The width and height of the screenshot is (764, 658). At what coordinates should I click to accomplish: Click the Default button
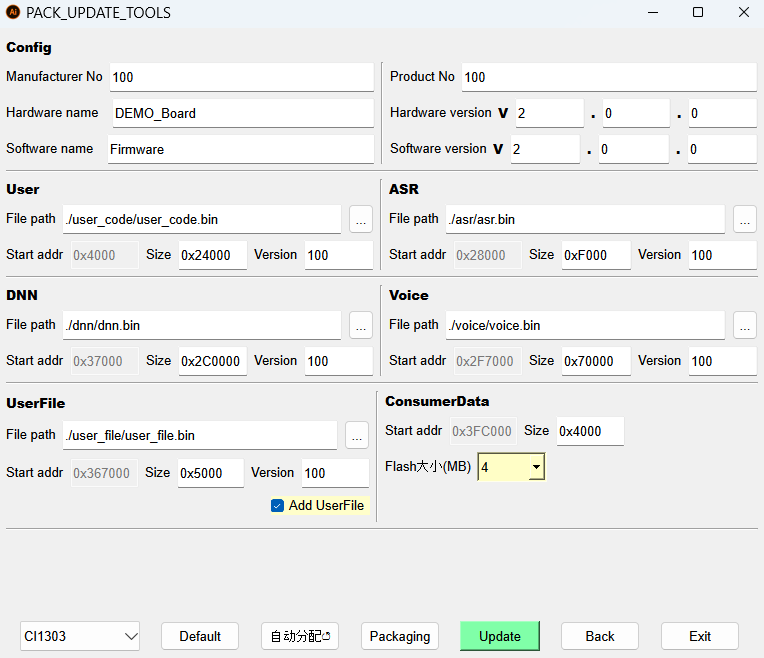click(200, 636)
